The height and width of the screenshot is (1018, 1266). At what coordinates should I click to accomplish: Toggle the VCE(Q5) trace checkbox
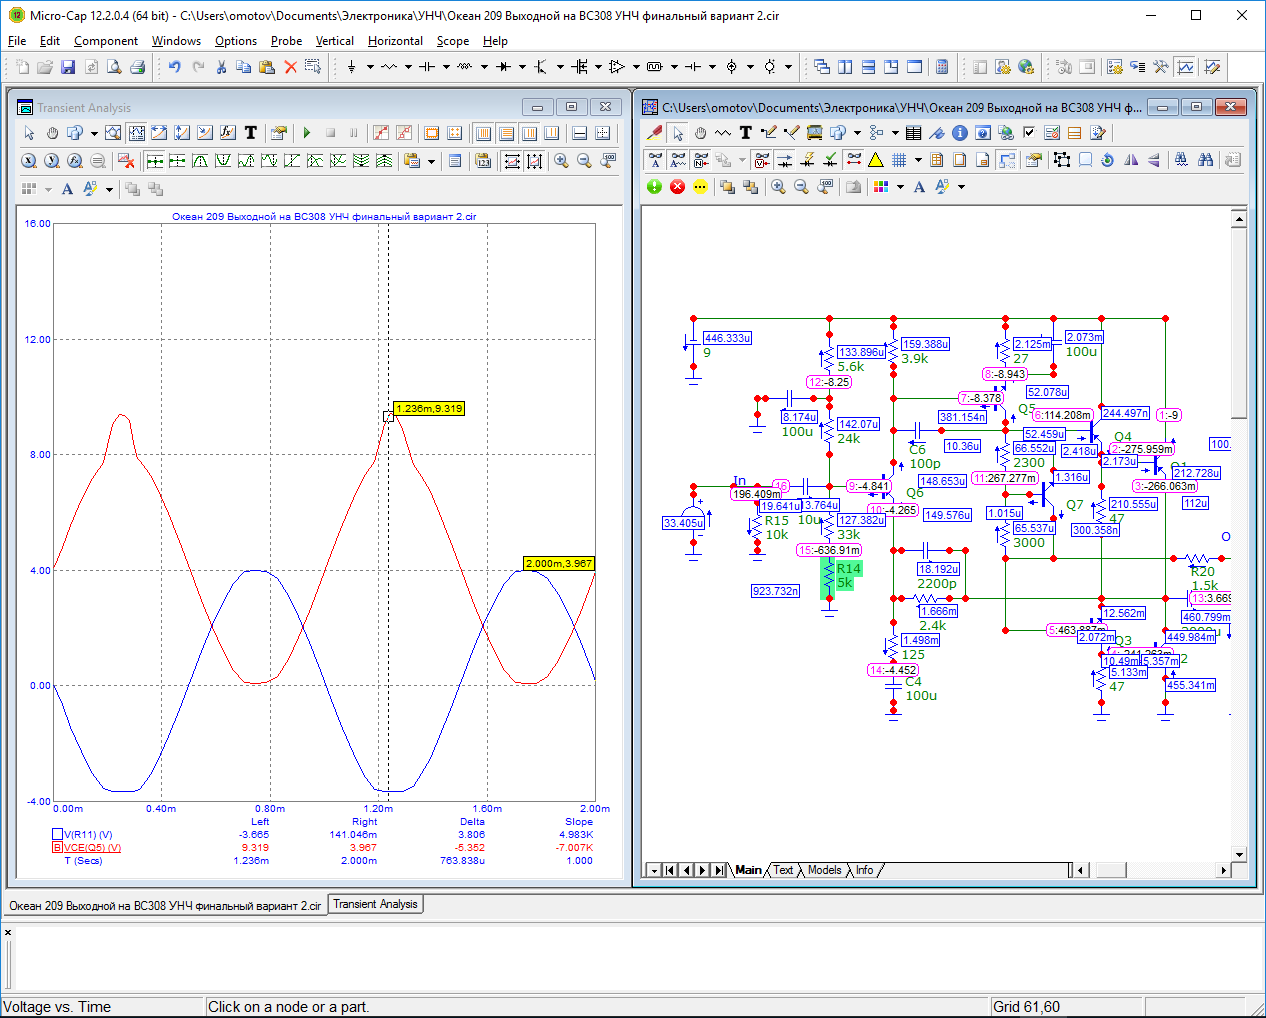57,847
